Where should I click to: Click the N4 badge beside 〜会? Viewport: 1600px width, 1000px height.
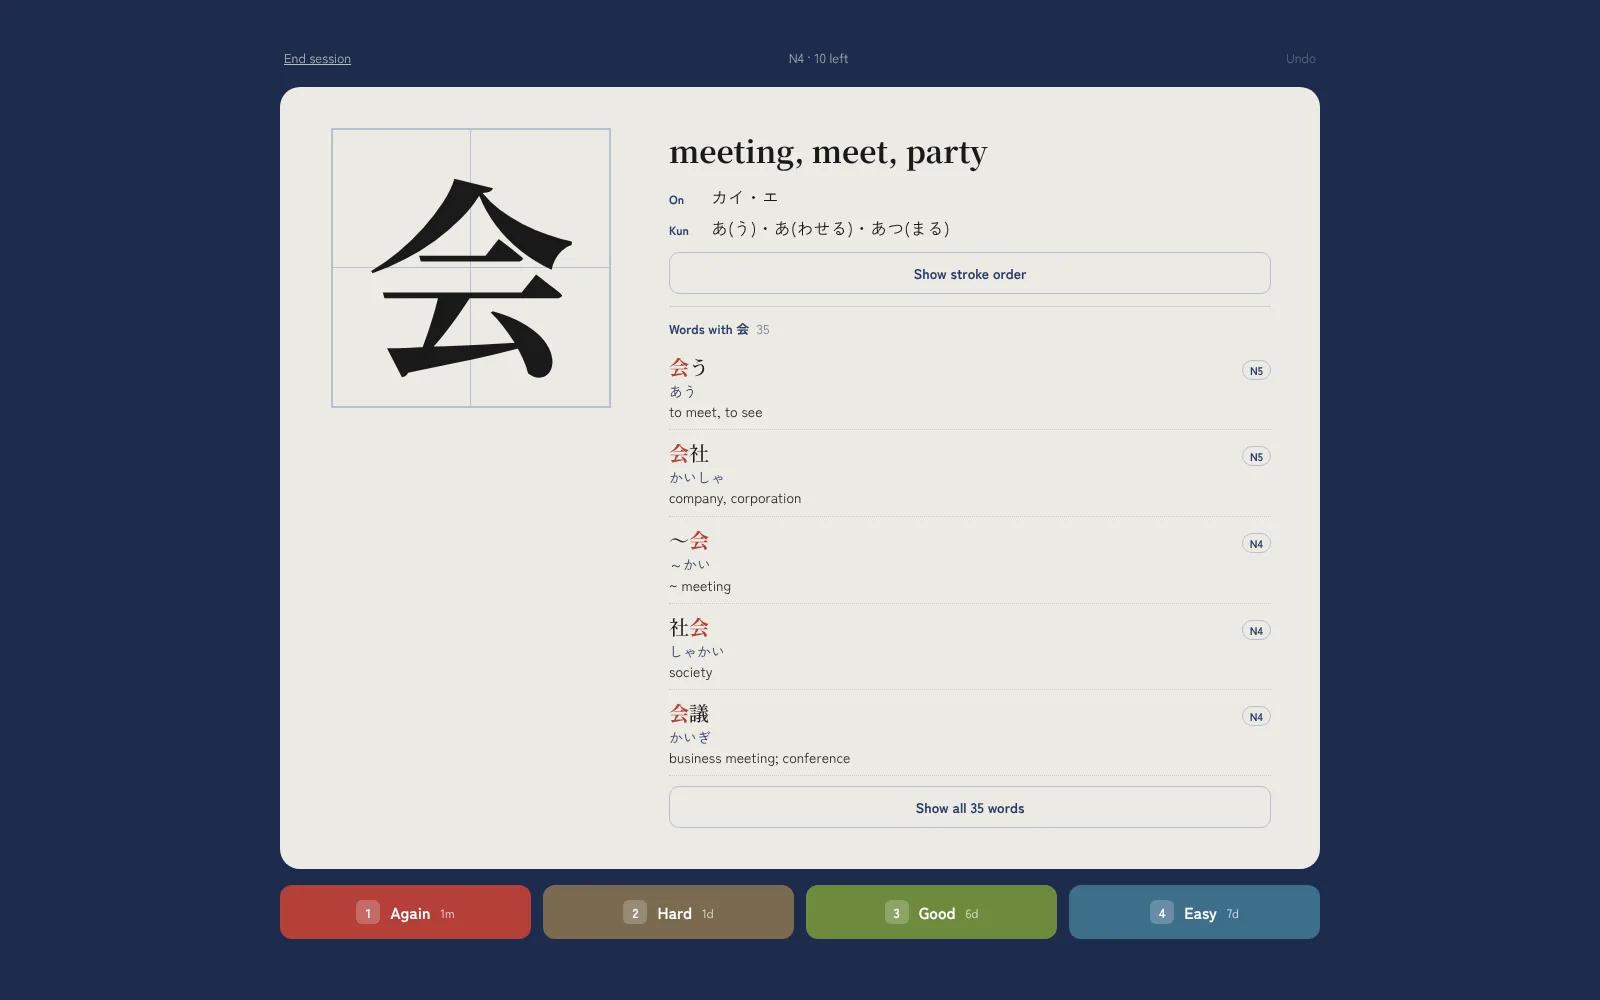pyautogui.click(x=1256, y=544)
